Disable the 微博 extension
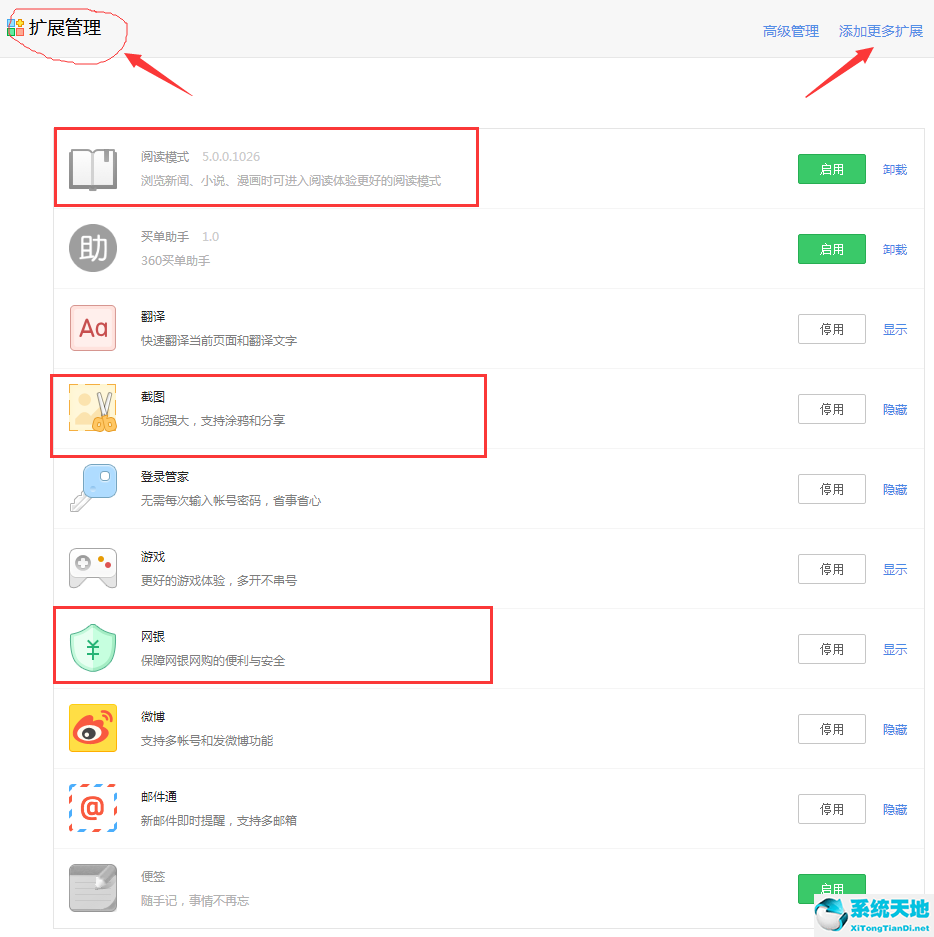Image resolution: width=934 pixels, height=937 pixels. pos(831,729)
